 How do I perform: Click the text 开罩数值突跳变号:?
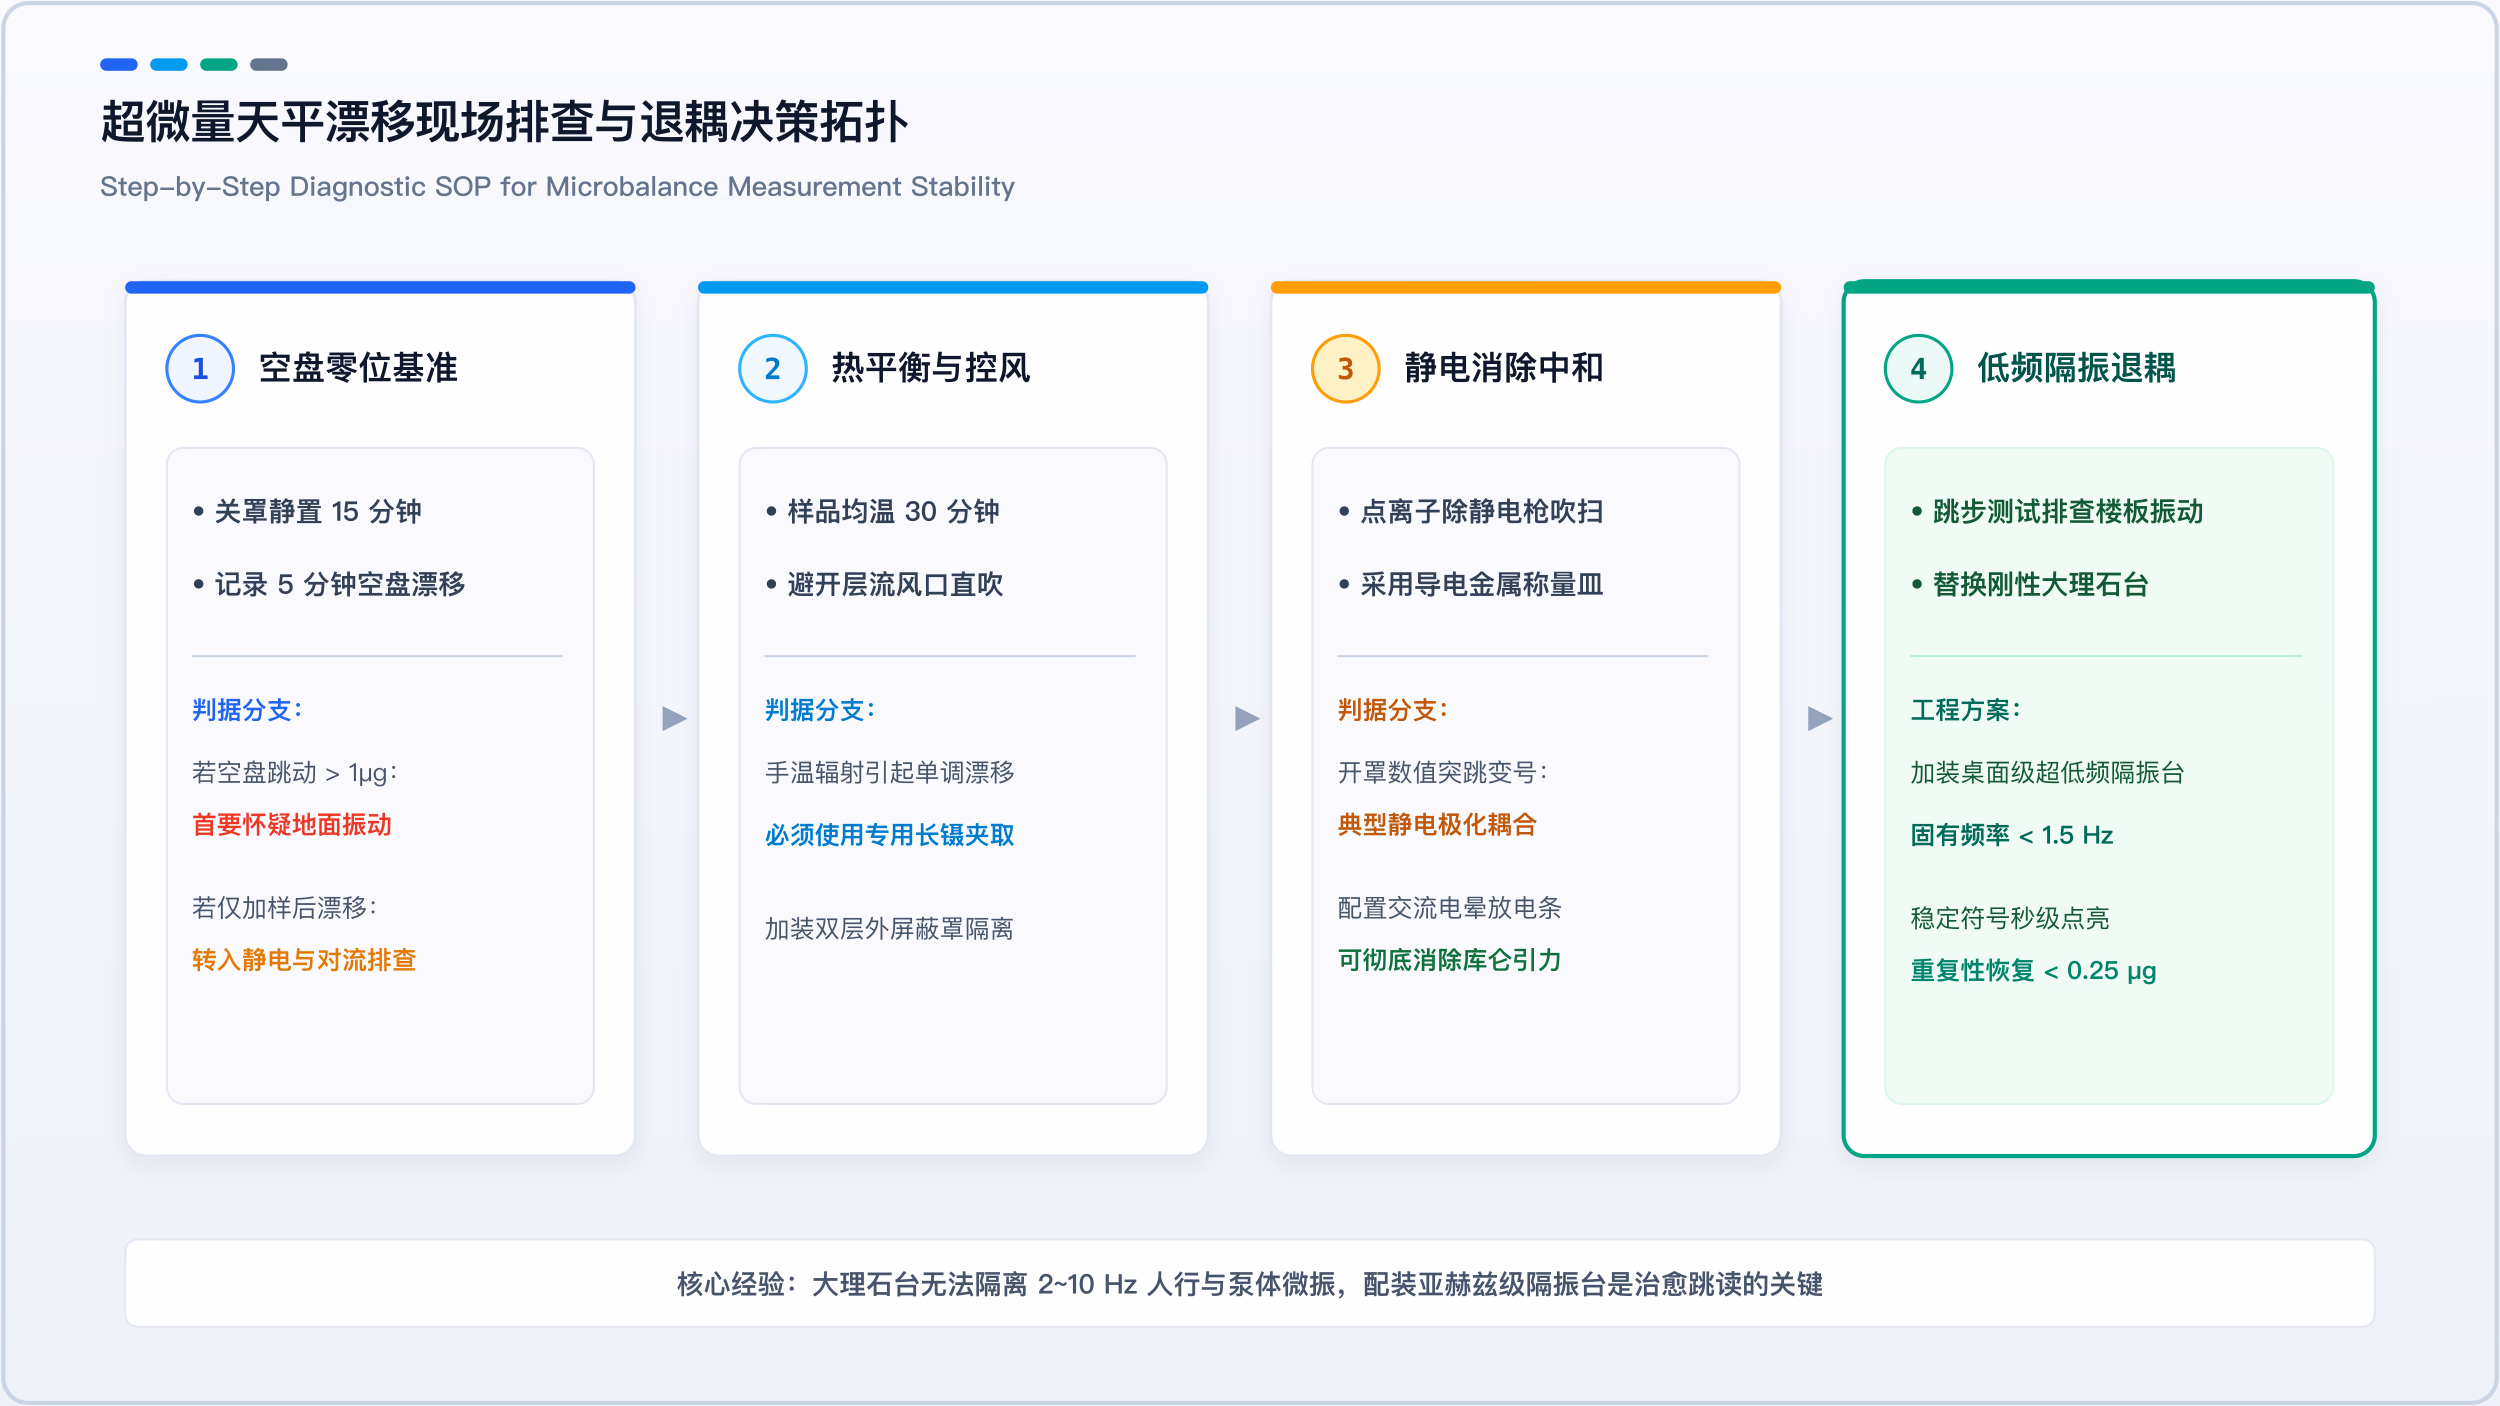1443,773
